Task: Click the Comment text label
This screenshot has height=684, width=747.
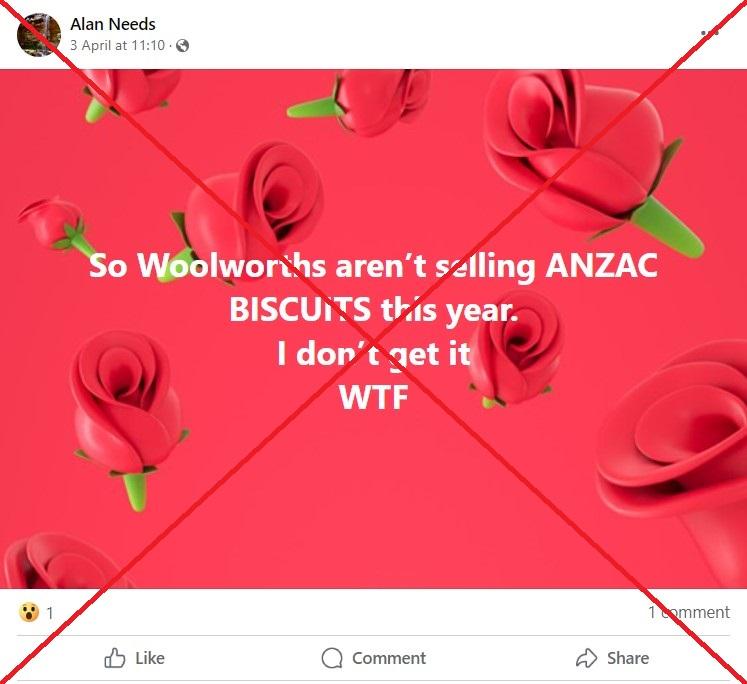Action: coord(389,658)
